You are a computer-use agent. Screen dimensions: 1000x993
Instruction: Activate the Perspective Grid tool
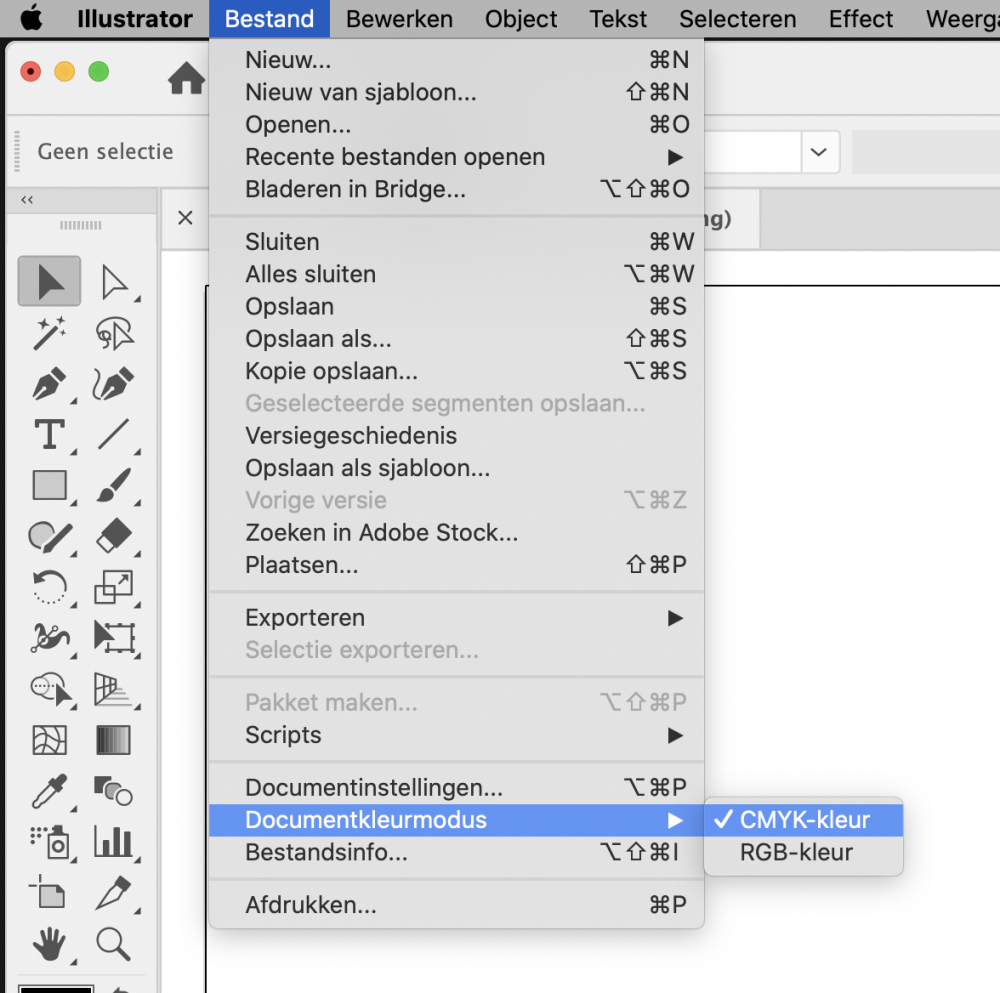pyautogui.click(x=114, y=689)
